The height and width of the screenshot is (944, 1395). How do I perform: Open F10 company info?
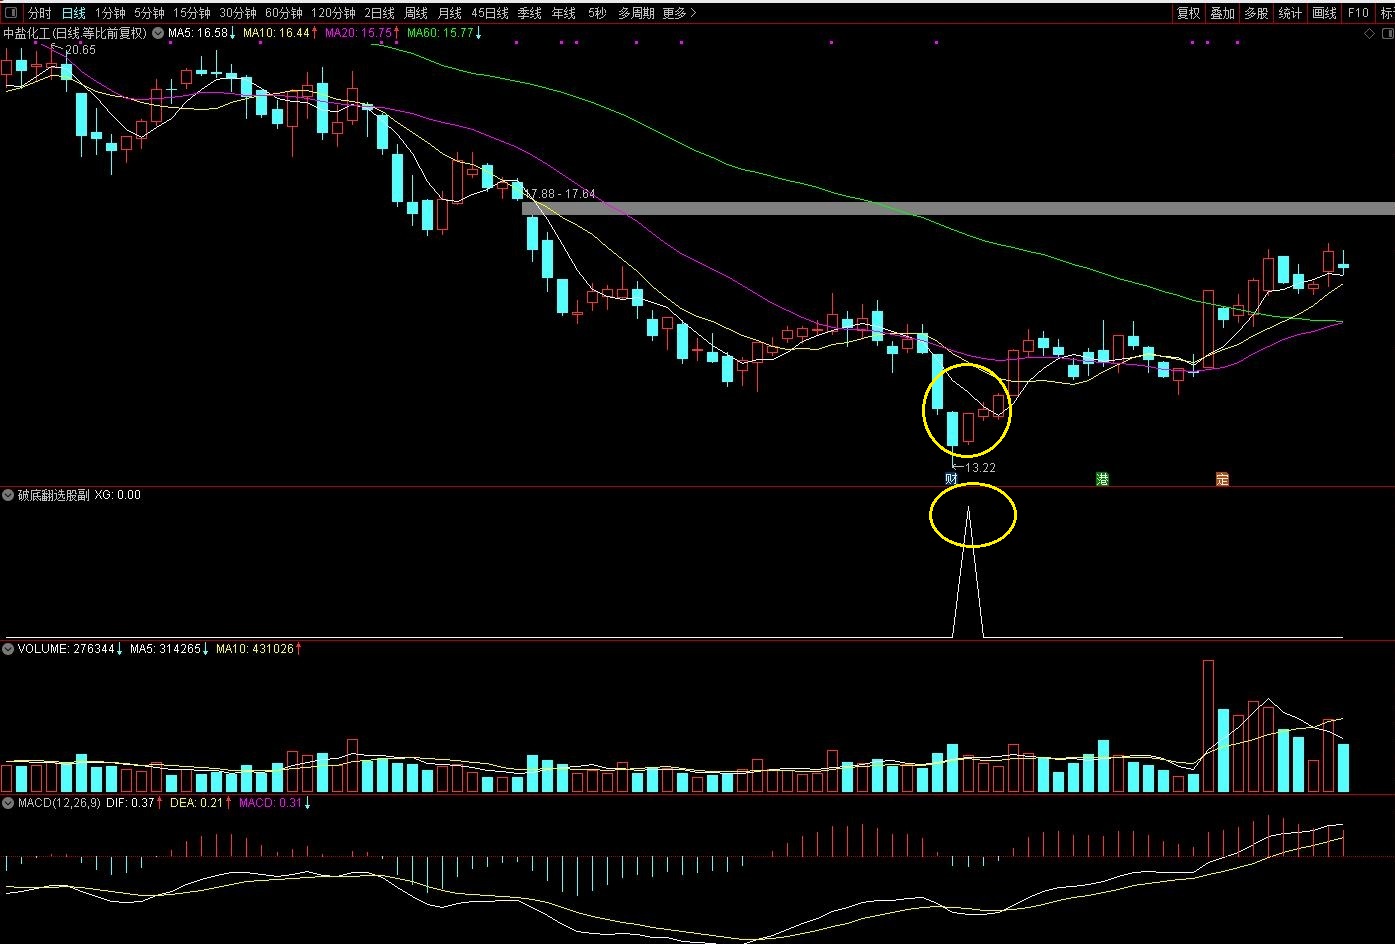pyautogui.click(x=1358, y=13)
